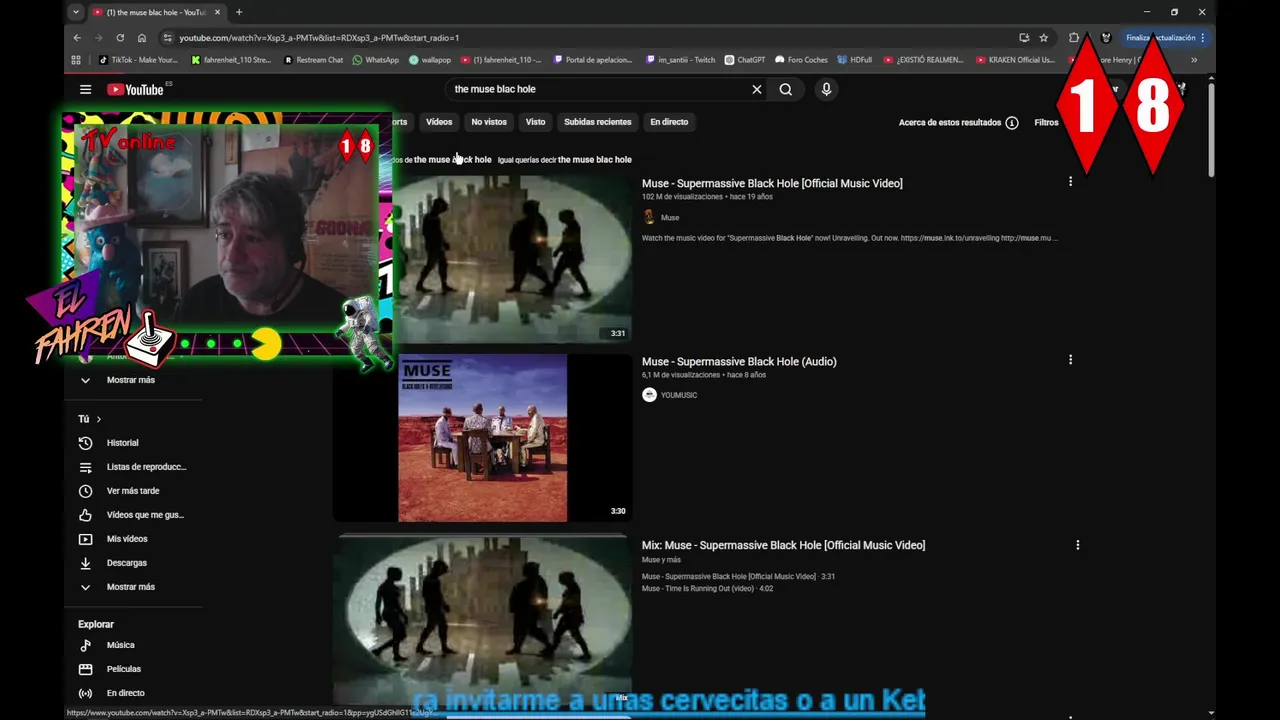1280x720 pixels.
Task: Open the WhatsApp bookmark
Action: [375, 60]
